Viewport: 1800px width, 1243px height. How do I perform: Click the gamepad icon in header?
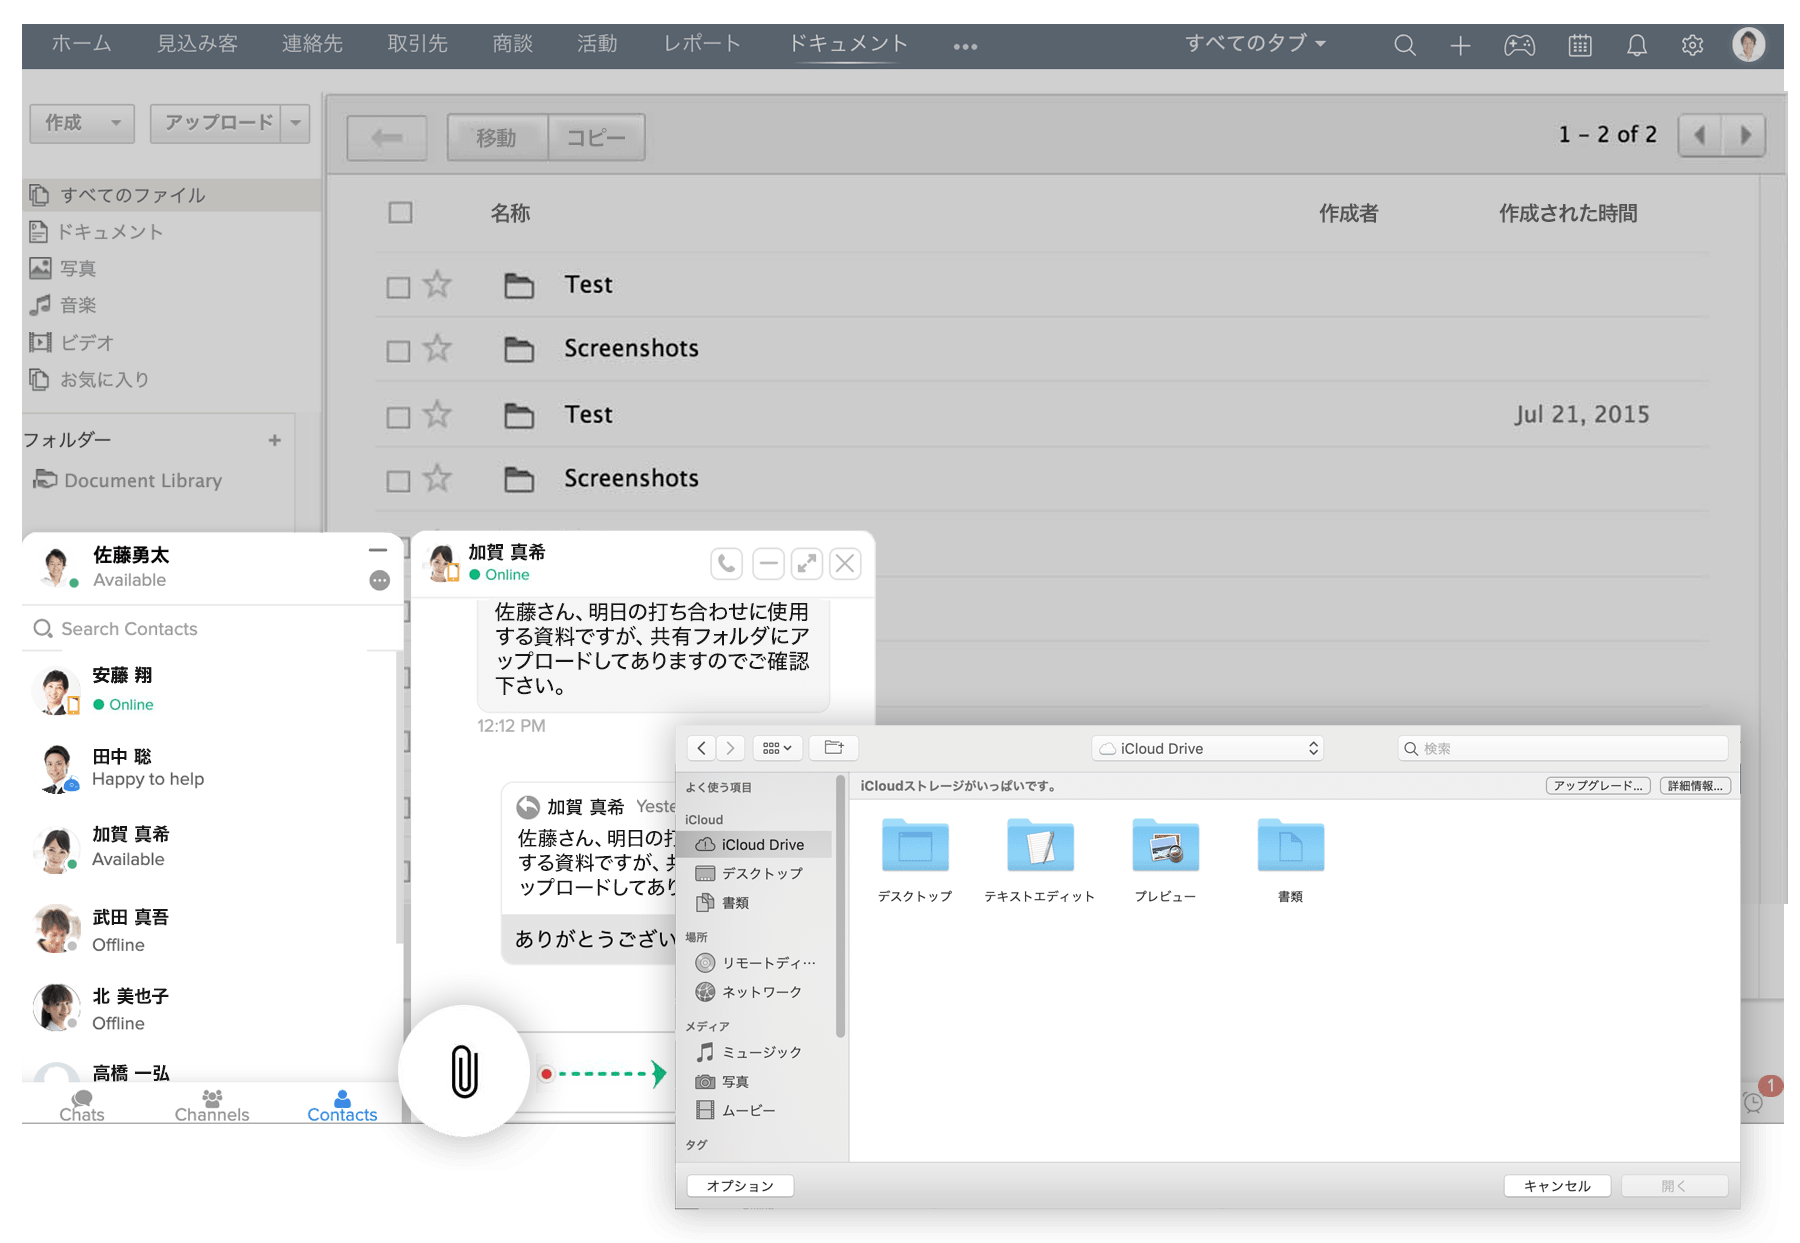tap(1519, 45)
